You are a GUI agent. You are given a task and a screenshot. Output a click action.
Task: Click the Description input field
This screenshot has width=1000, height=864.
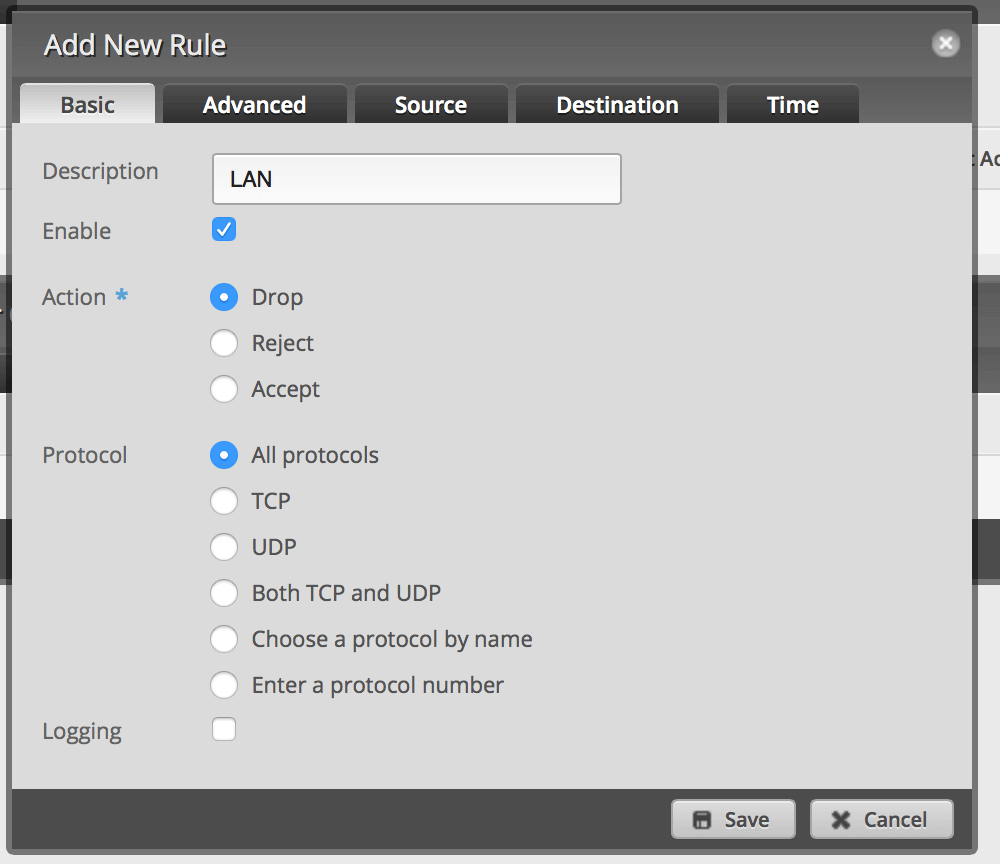point(416,179)
